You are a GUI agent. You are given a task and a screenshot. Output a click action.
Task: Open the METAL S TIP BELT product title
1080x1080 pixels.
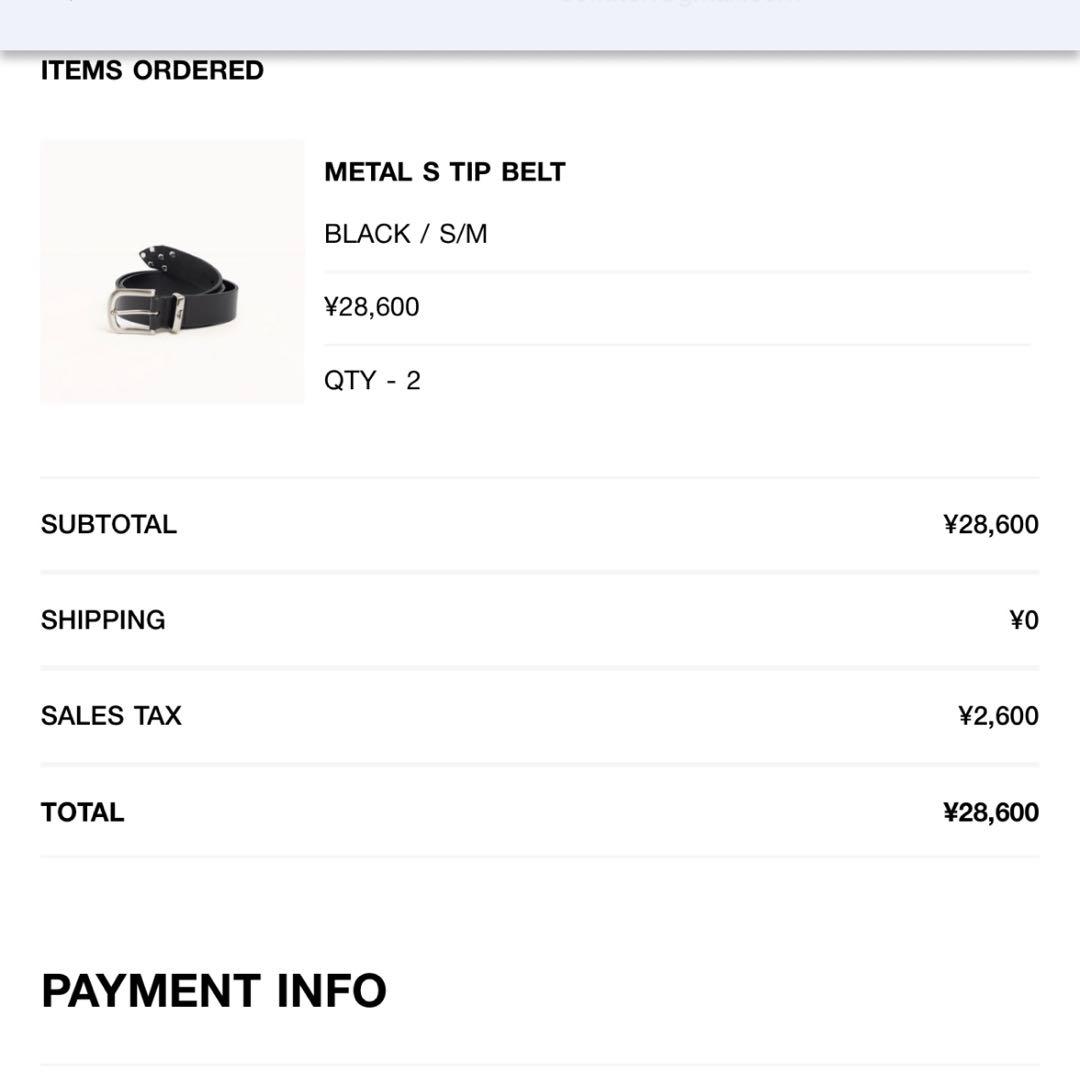pos(444,172)
